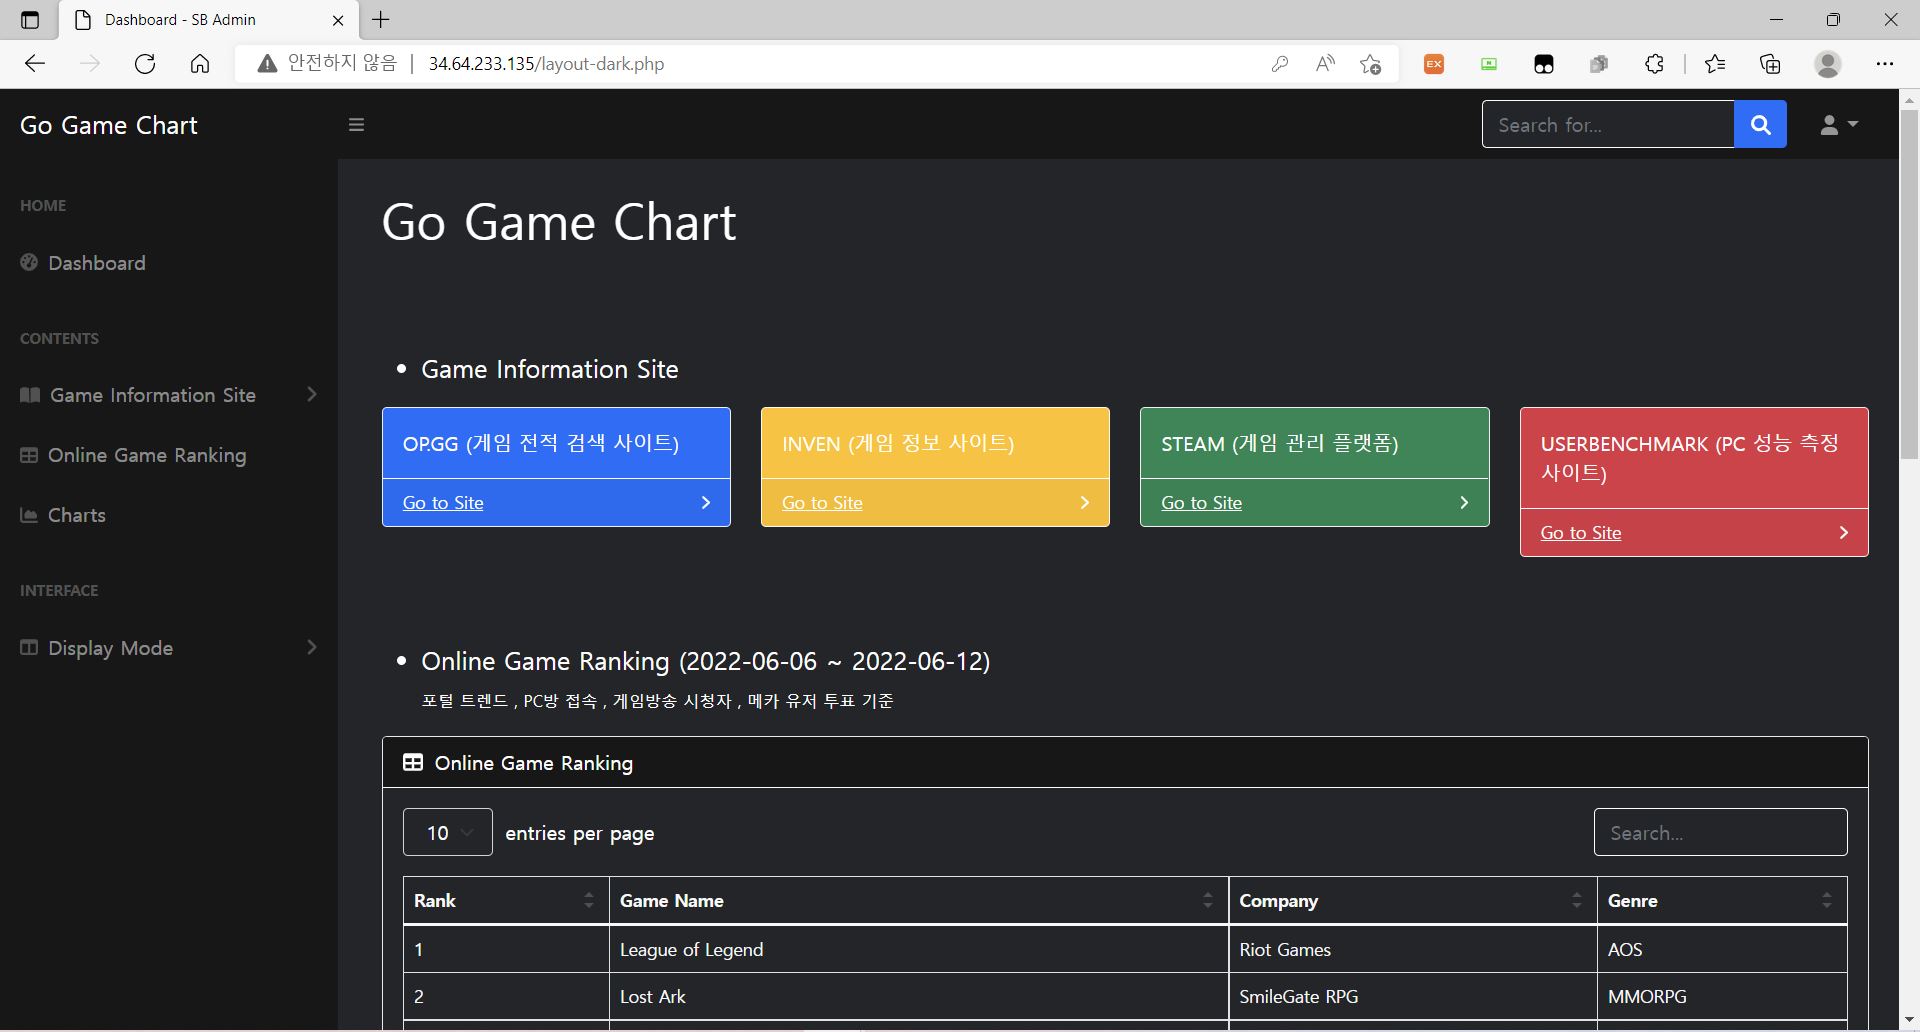Open the green extension icon in toolbar
Image resolution: width=1920 pixels, height=1032 pixels.
(1489, 64)
